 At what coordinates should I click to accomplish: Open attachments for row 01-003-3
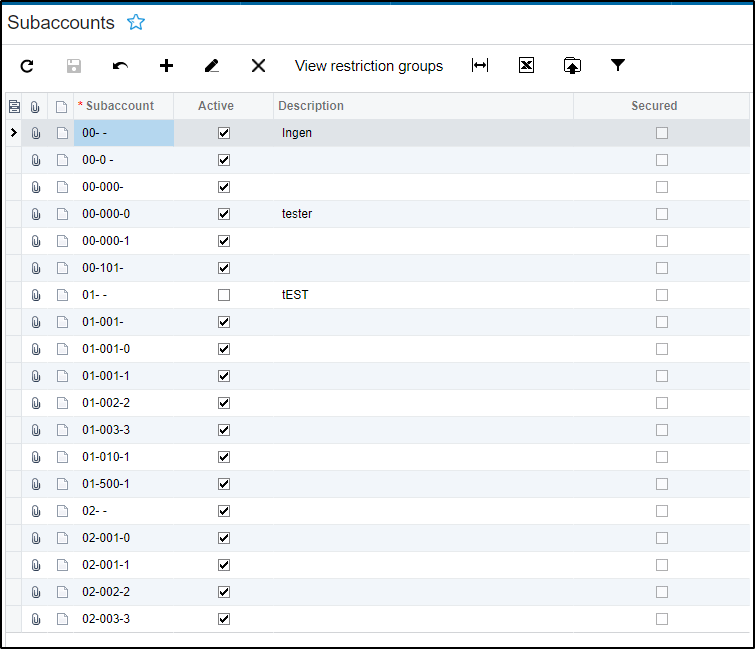click(x=36, y=430)
